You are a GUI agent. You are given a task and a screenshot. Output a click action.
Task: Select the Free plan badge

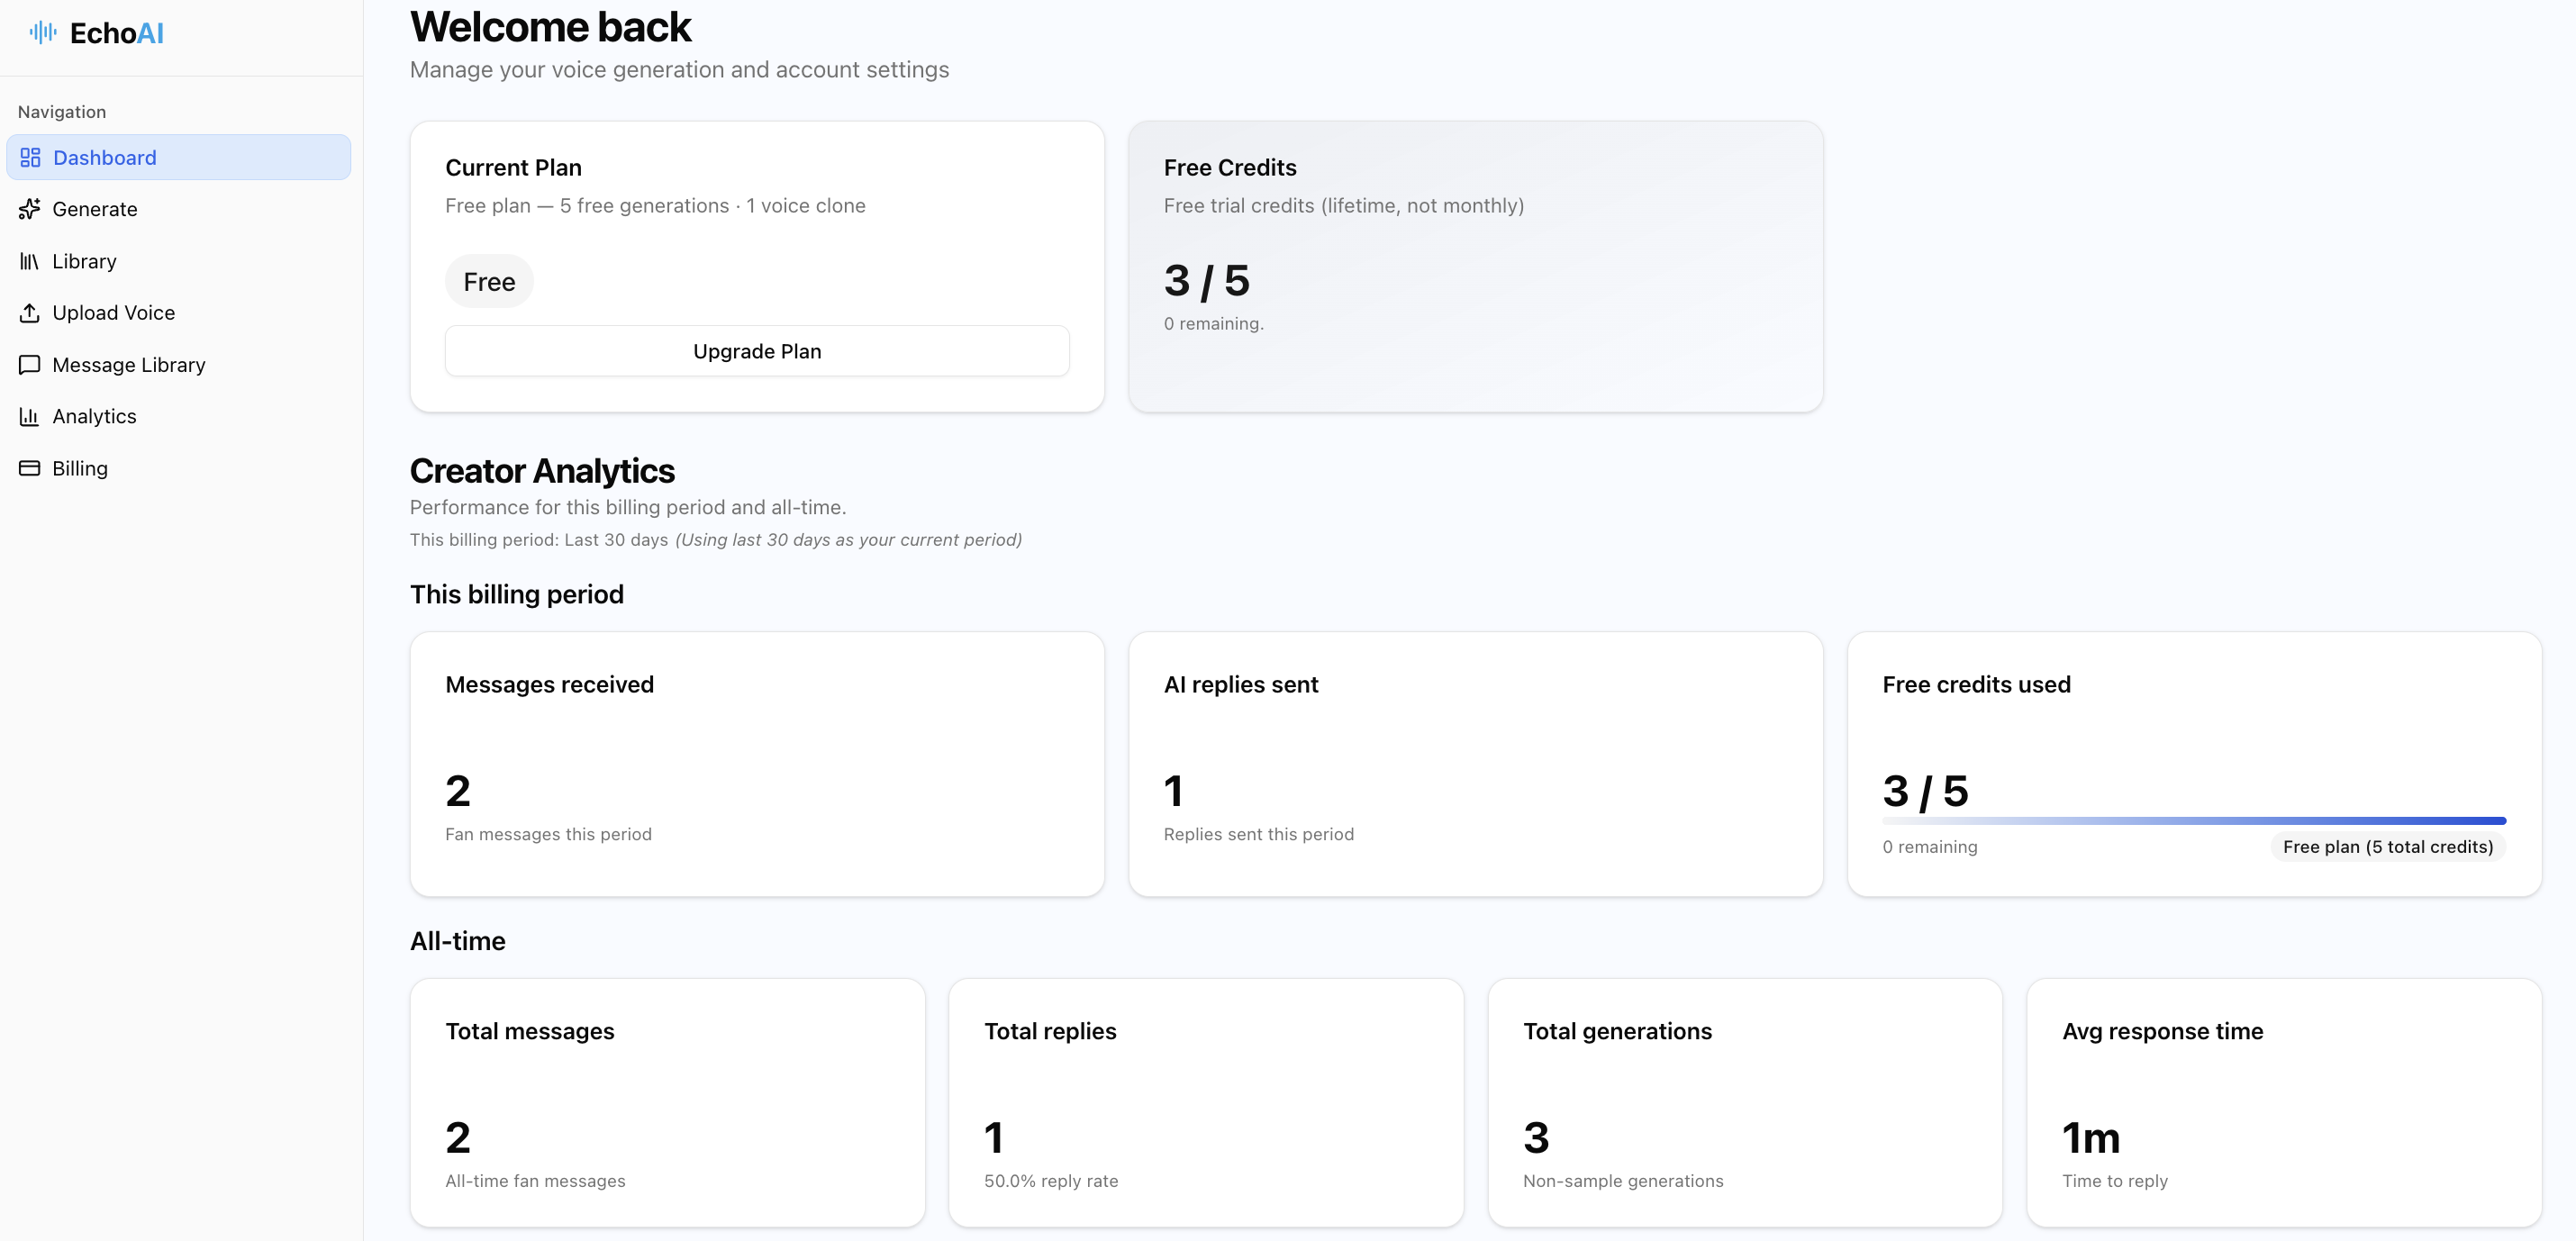pyautogui.click(x=489, y=281)
